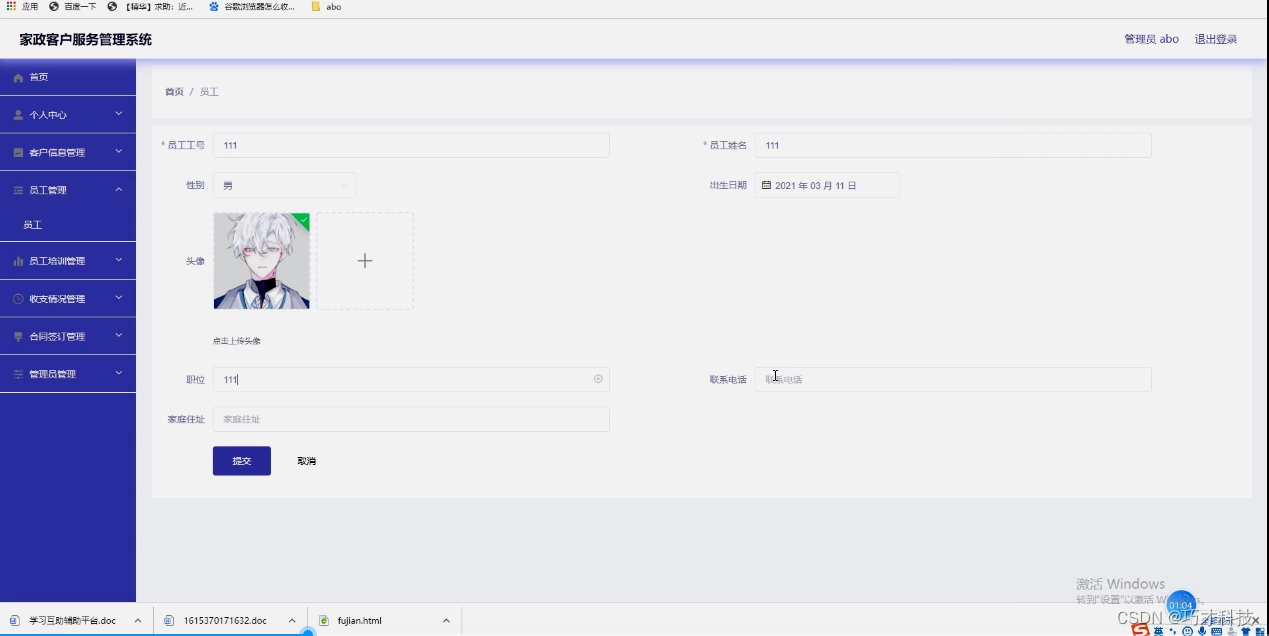Image resolution: width=1269 pixels, height=636 pixels.
Task: Click the 管理员 abo account link
Action: click(1151, 39)
